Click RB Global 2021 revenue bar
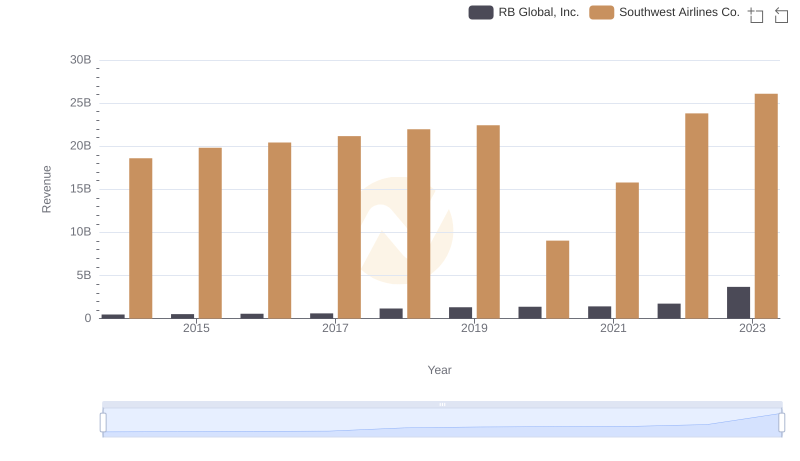The width and height of the screenshot is (800, 461). click(x=599, y=312)
